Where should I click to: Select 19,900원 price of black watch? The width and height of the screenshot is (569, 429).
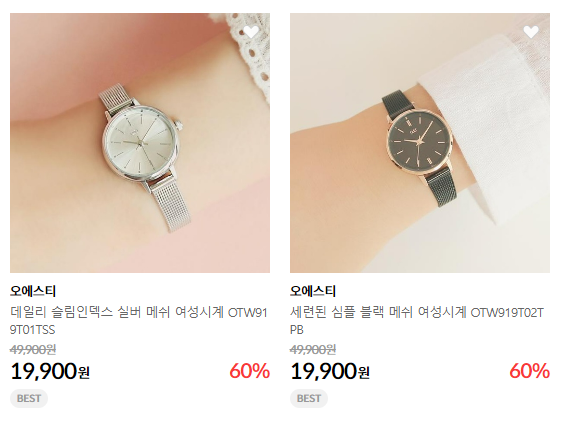pos(330,371)
